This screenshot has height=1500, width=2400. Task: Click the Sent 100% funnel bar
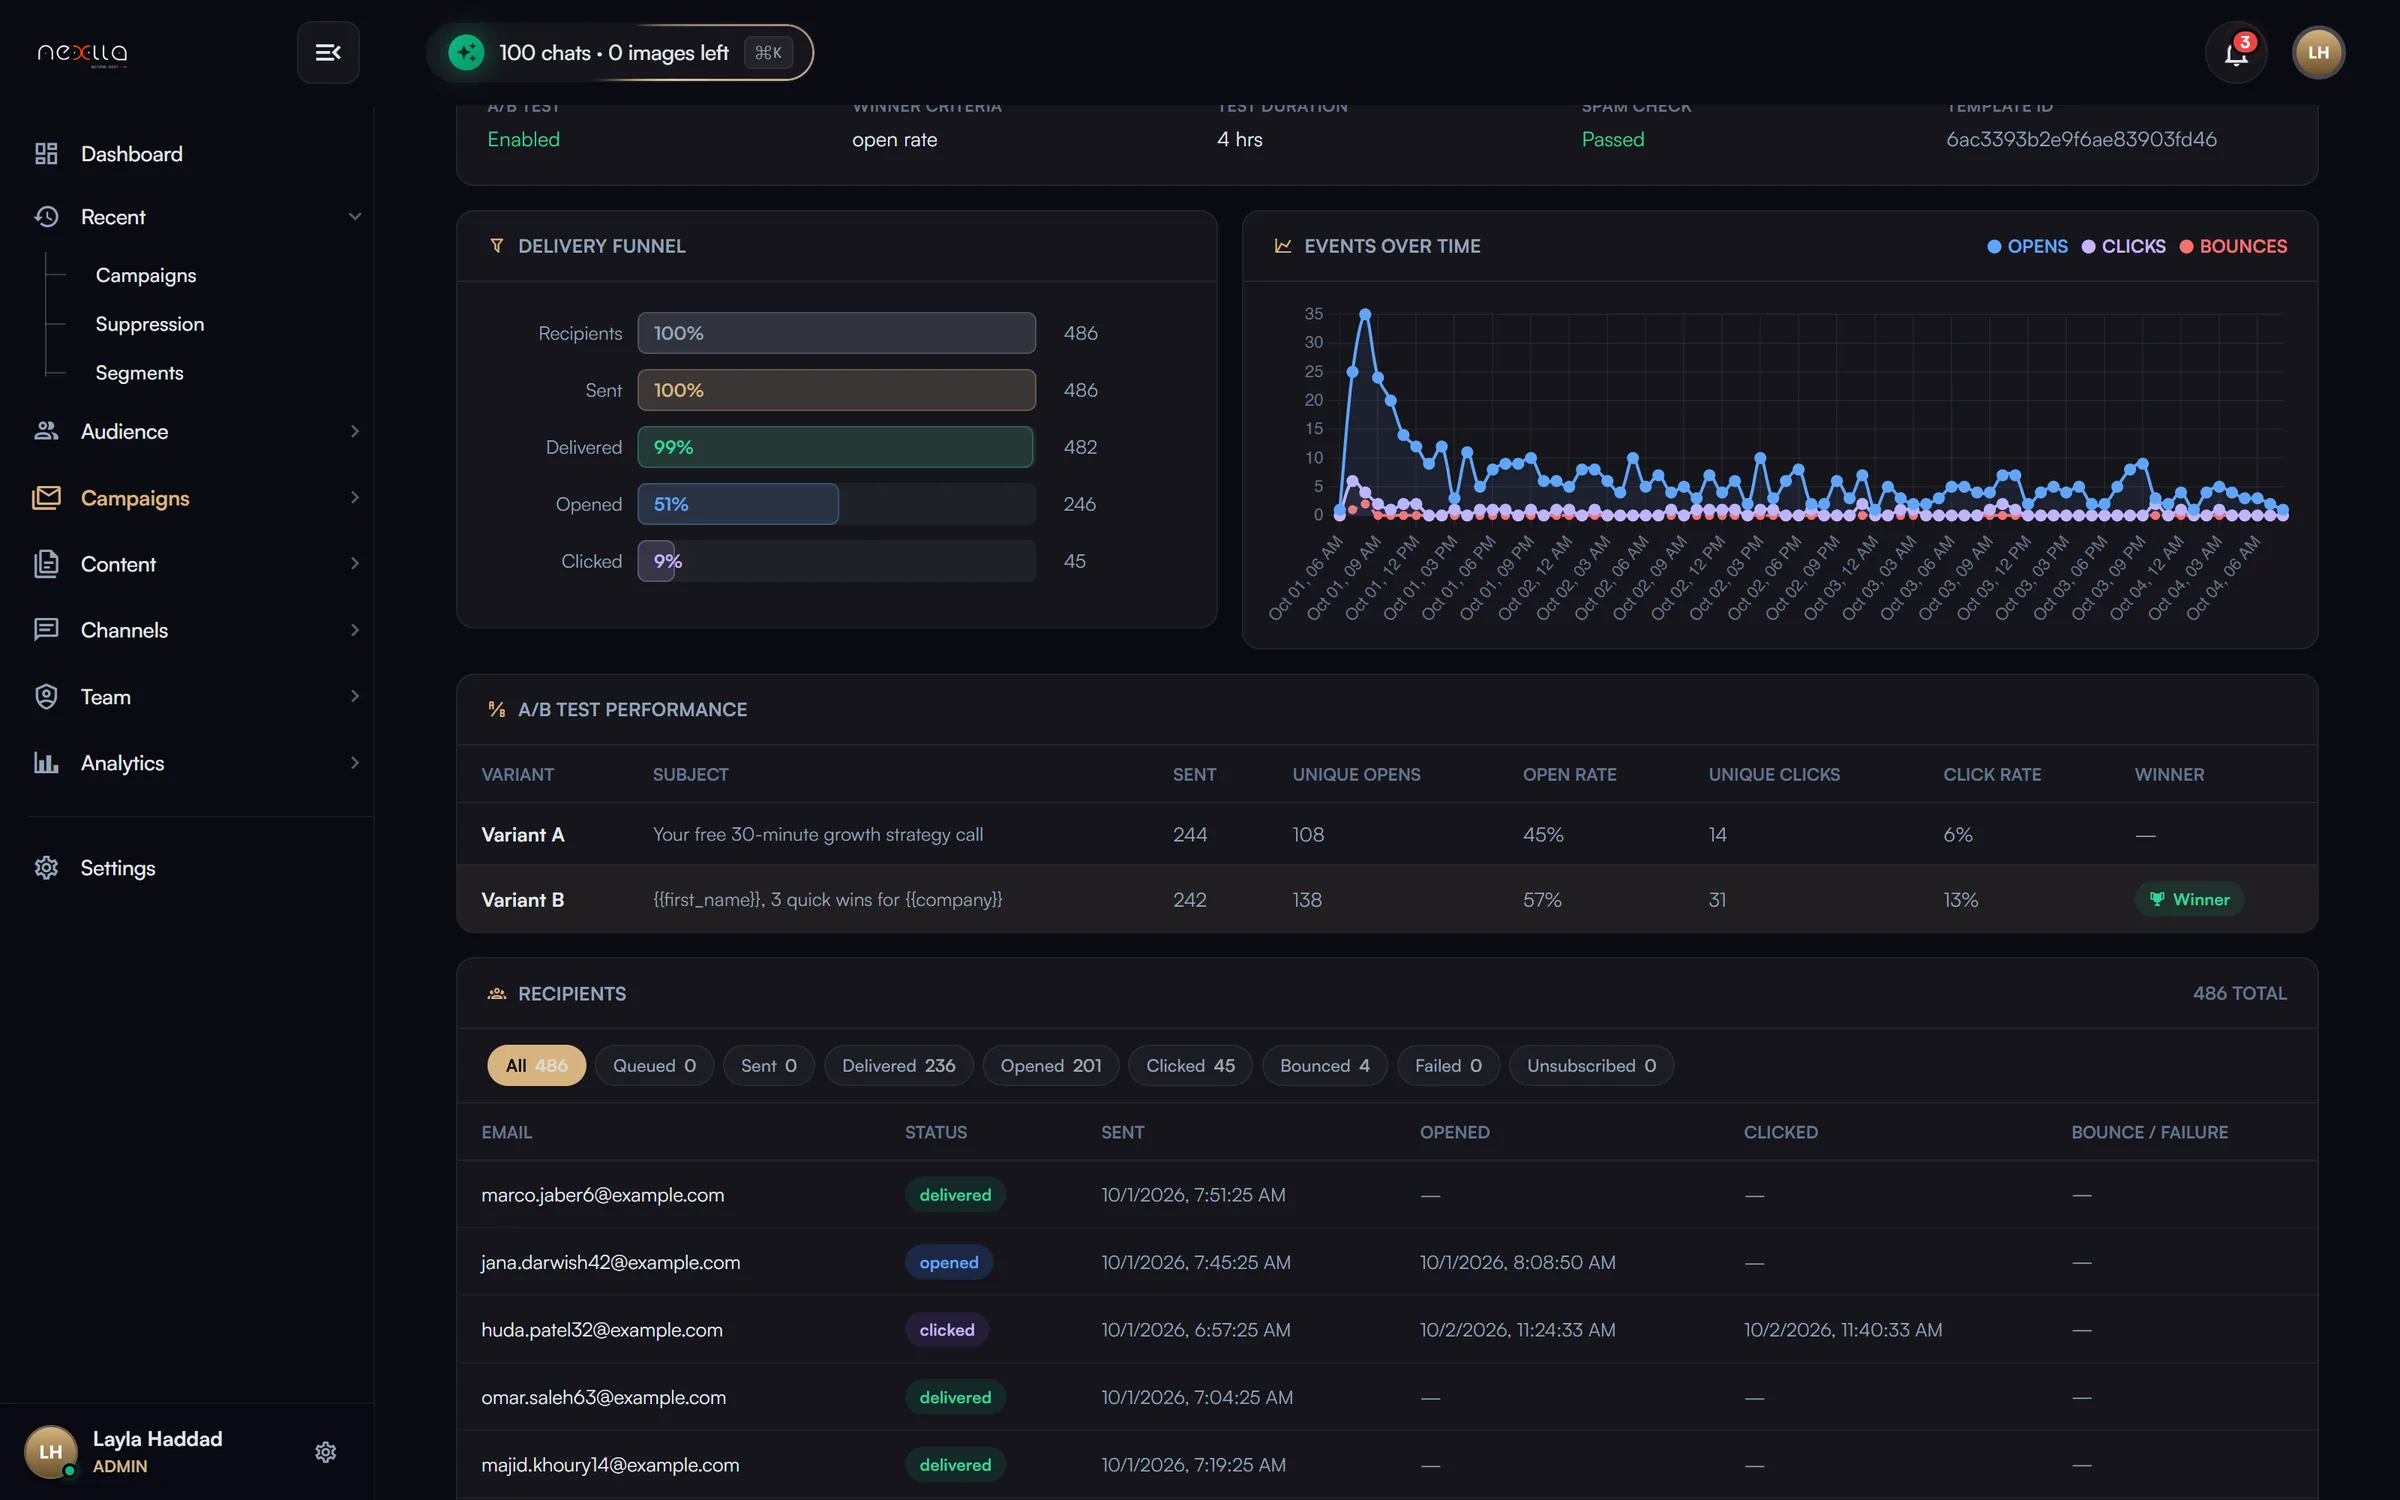point(836,390)
